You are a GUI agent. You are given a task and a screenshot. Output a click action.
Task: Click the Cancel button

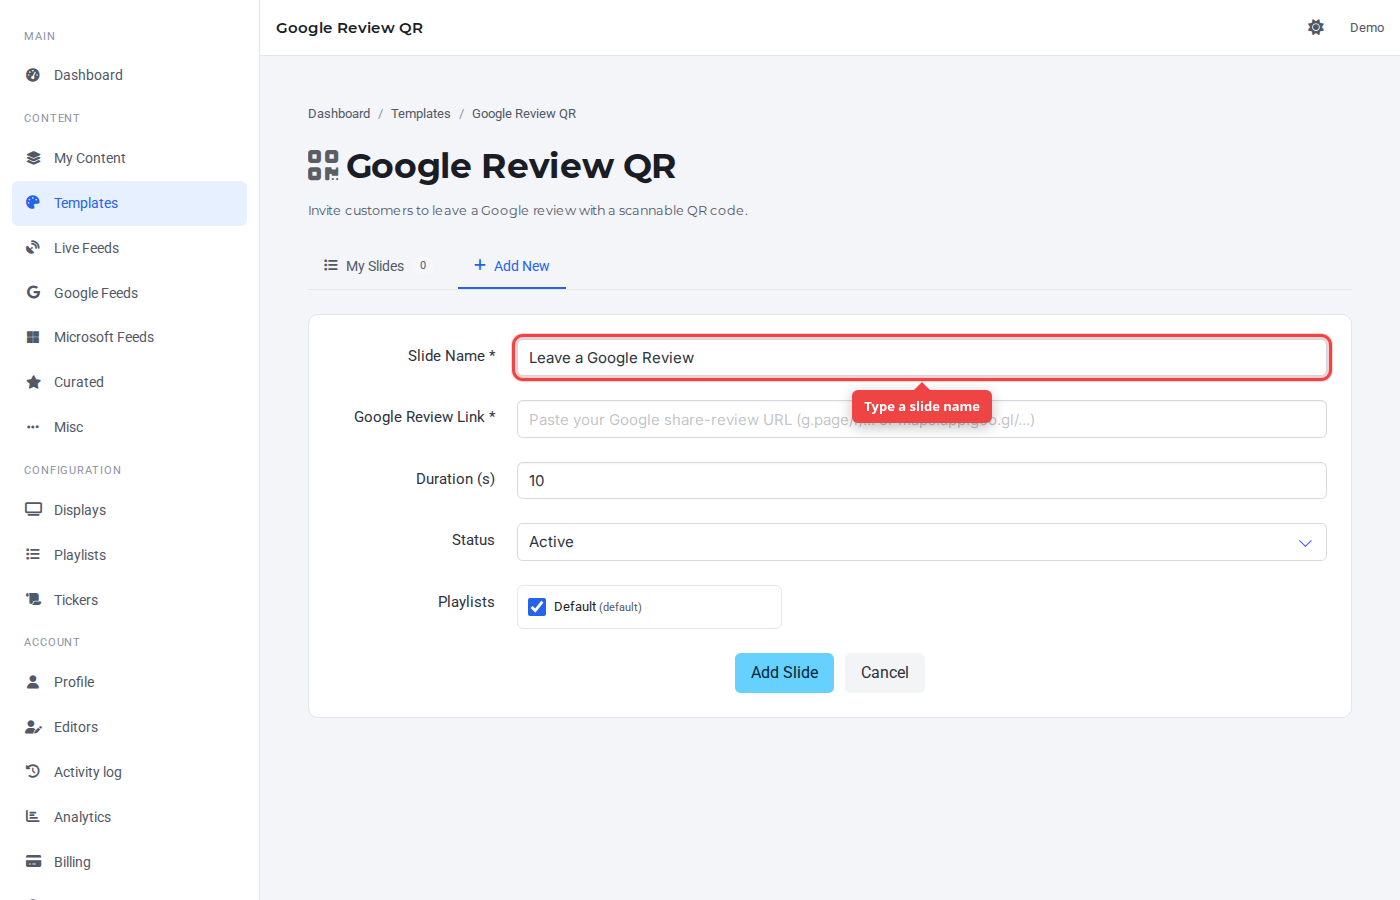coord(885,673)
